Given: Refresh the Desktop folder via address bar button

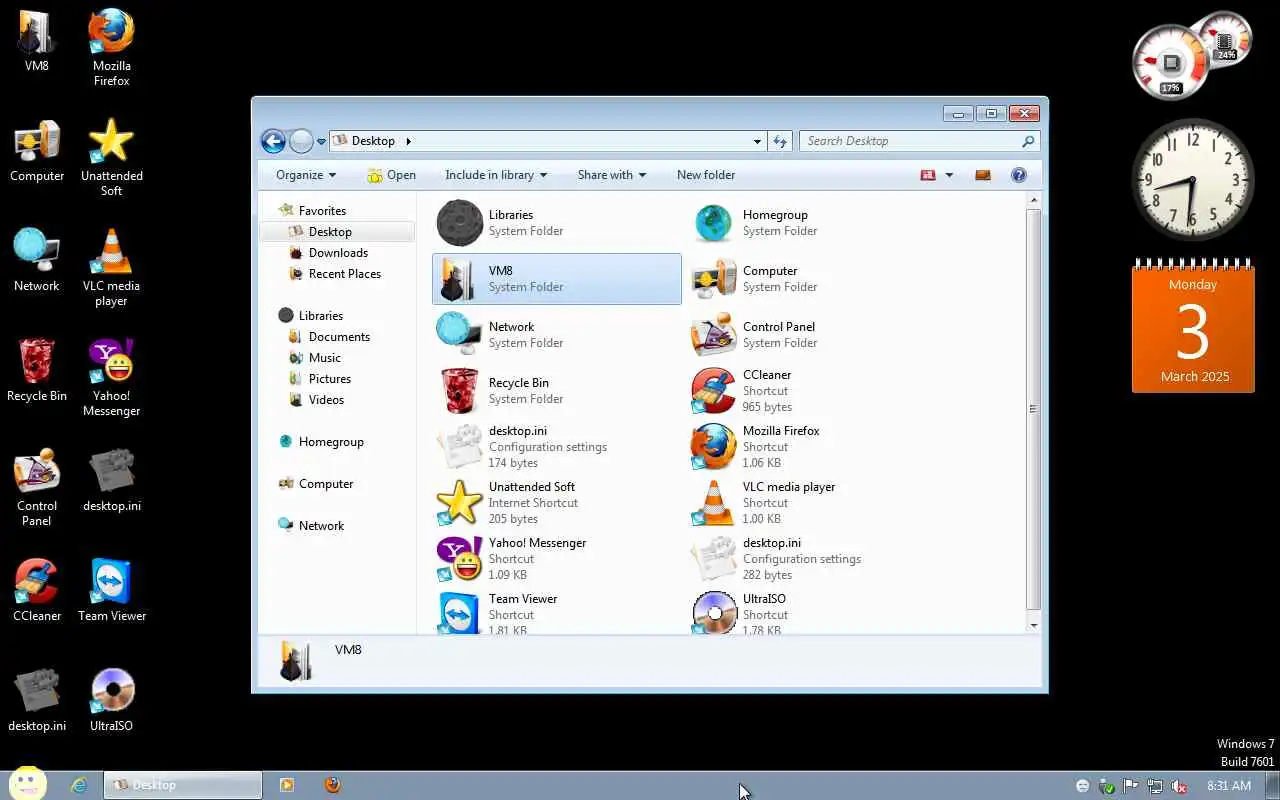Looking at the screenshot, I should coord(781,141).
